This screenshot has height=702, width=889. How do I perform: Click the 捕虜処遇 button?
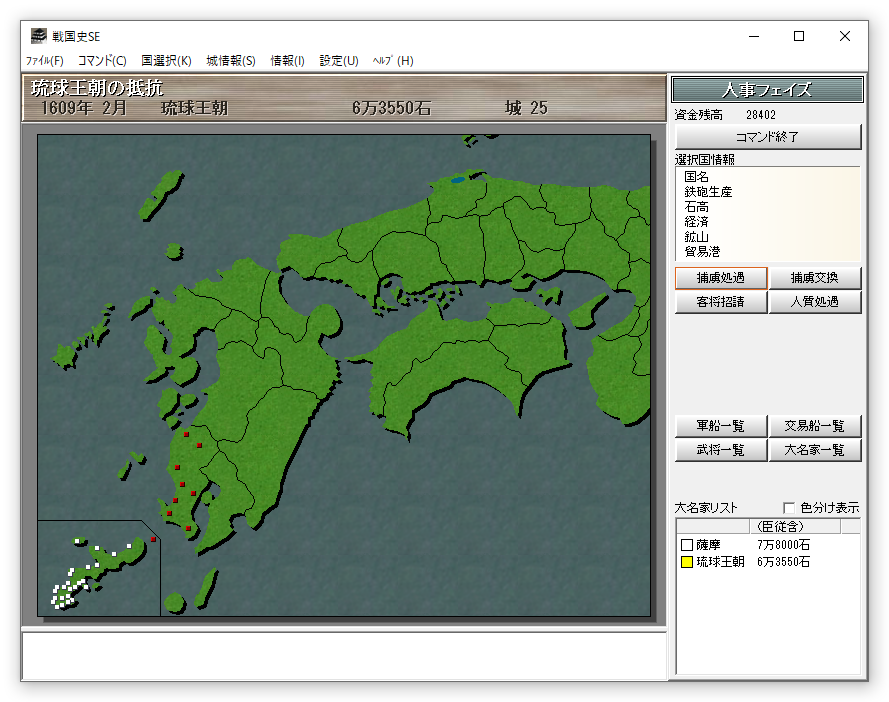[720, 278]
